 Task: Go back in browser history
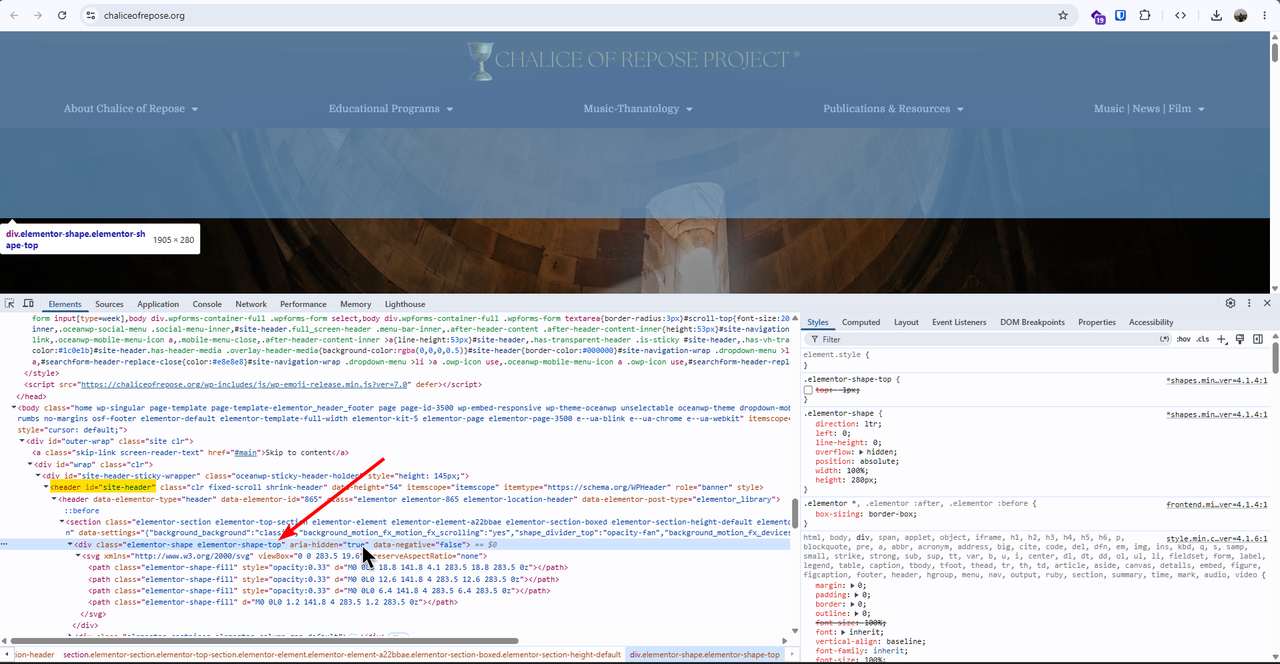pyautogui.click(x=14, y=16)
